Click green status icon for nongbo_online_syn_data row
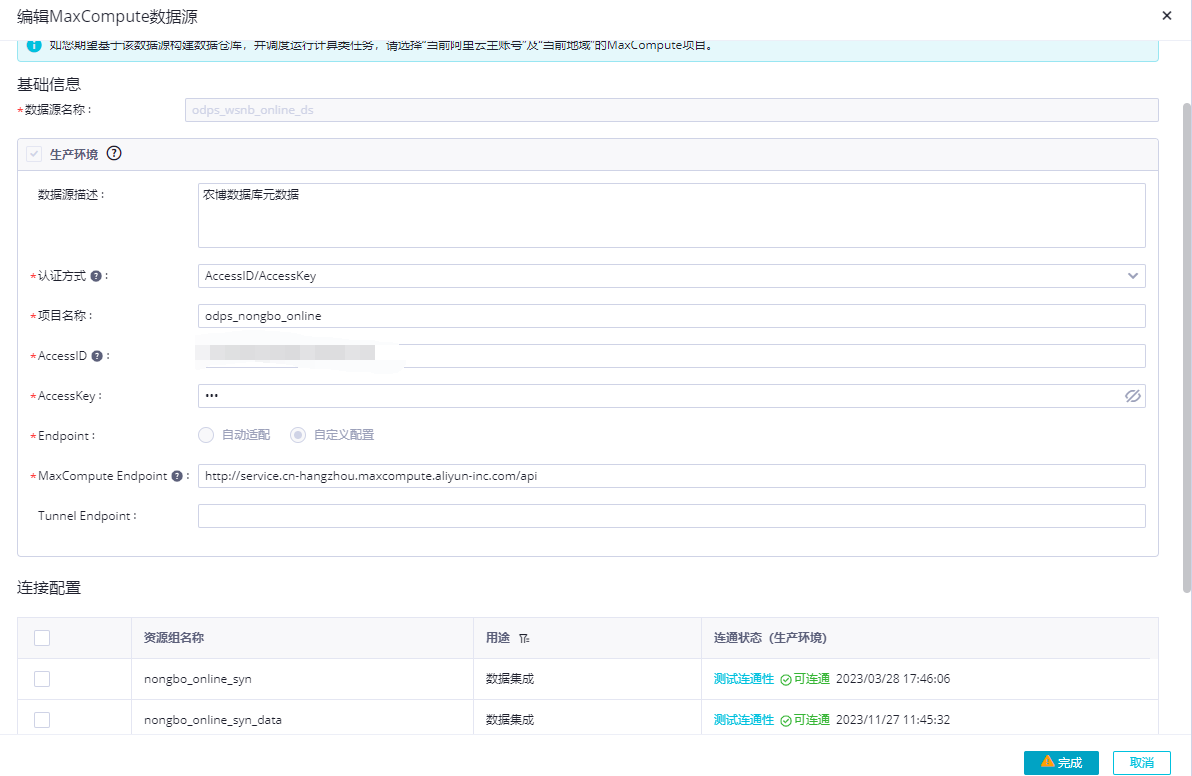The height and width of the screenshot is (776, 1192). 786,721
